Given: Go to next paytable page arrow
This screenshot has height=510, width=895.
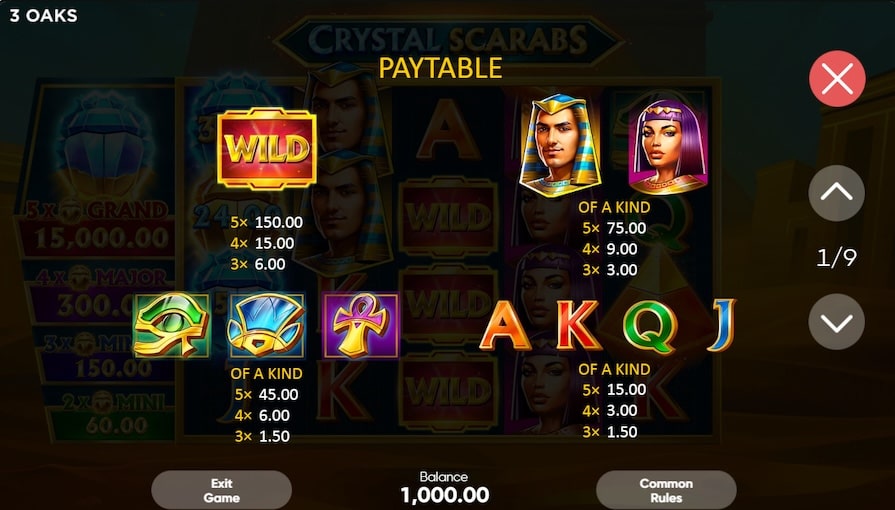Looking at the screenshot, I should pos(836,322).
